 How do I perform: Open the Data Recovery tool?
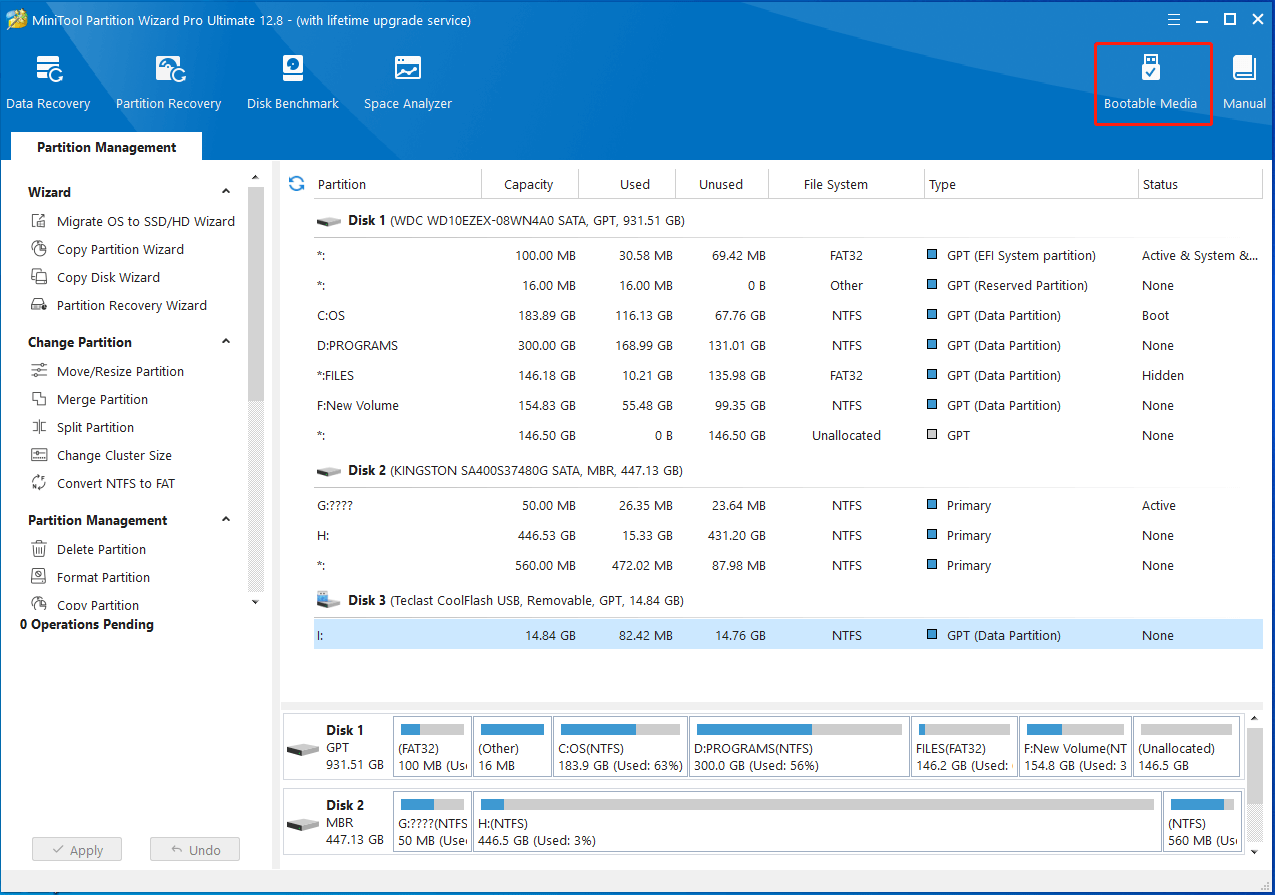coord(48,82)
